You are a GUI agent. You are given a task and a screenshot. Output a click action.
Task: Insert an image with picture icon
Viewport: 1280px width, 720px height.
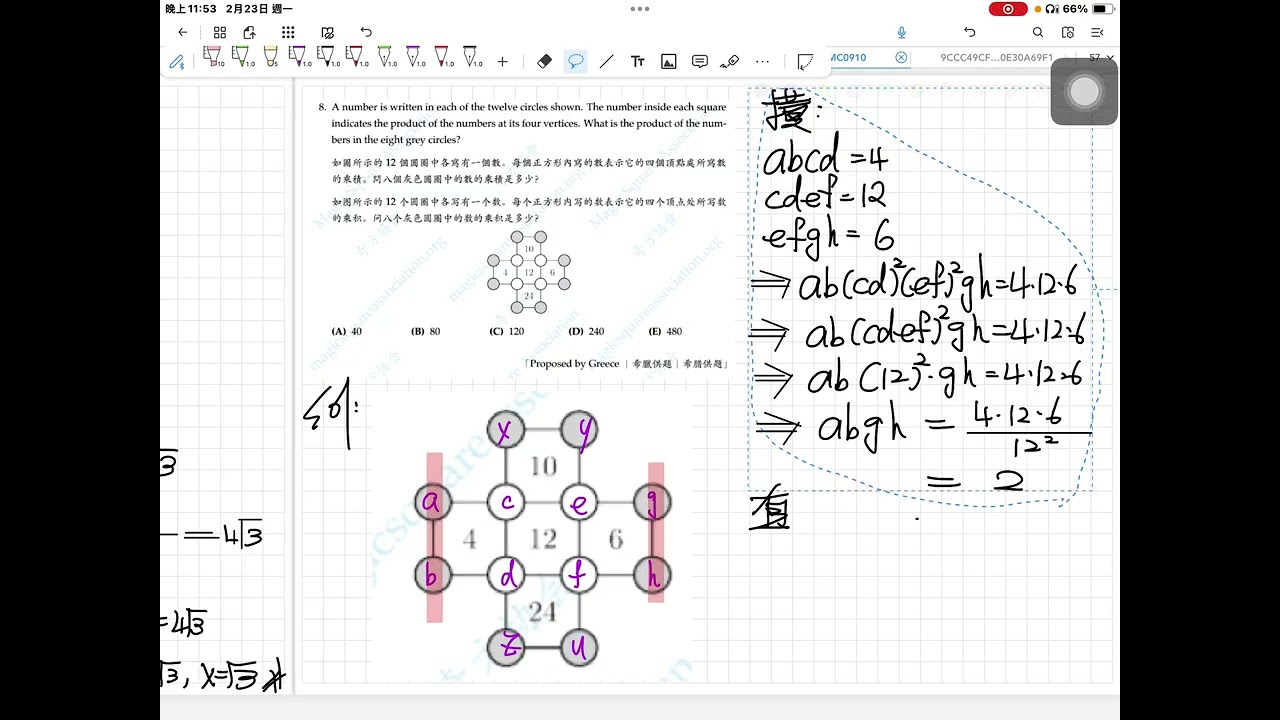click(x=669, y=62)
